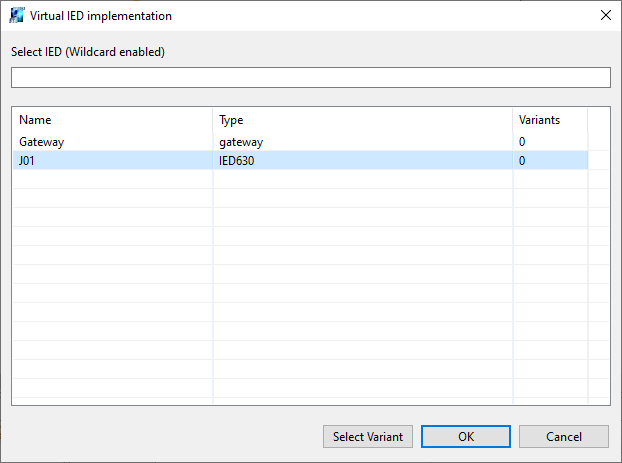Sort the list by Type column header
Image resolution: width=622 pixels, height=463 pixels.
tap(362, 120)
